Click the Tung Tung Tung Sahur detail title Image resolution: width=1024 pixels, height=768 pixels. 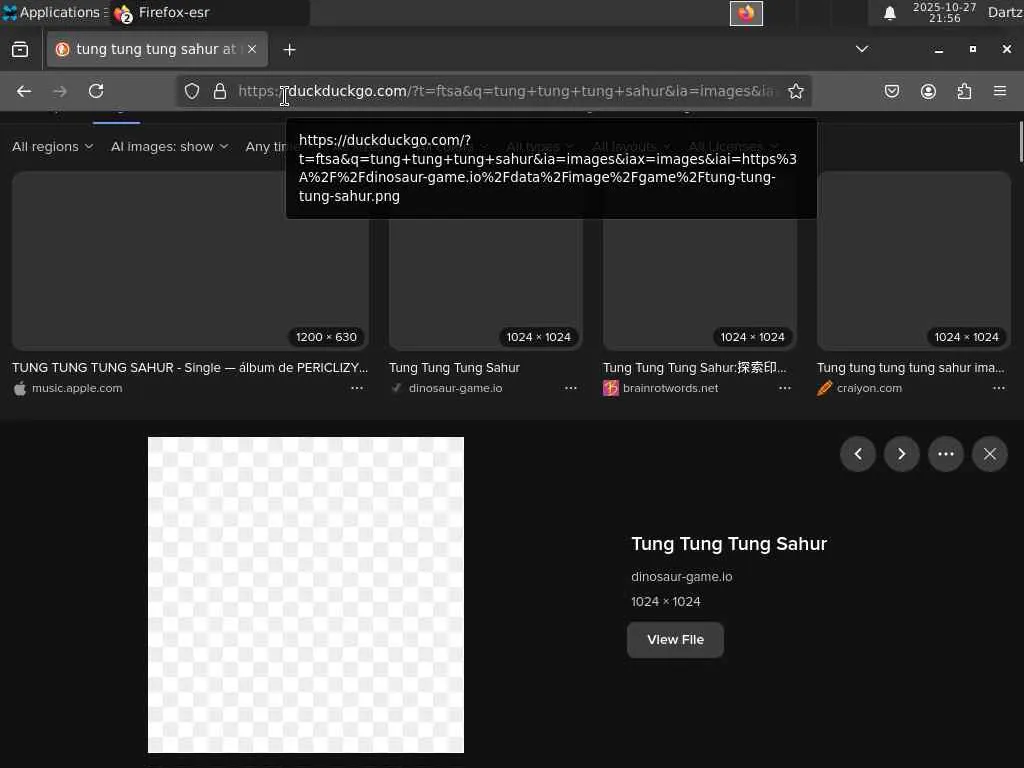point(729,544)
